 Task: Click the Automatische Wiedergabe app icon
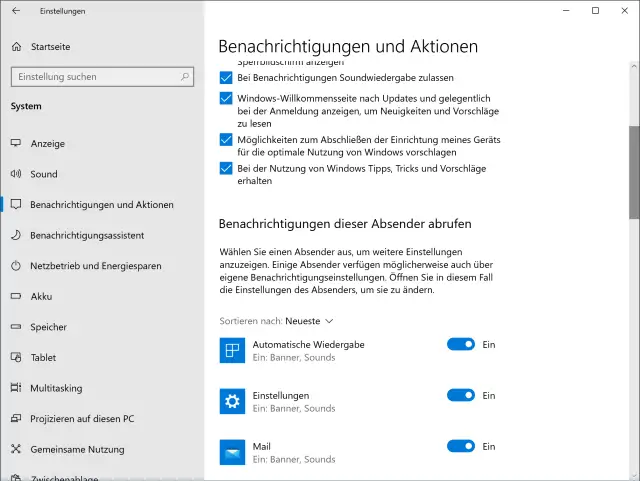(232, 350)
